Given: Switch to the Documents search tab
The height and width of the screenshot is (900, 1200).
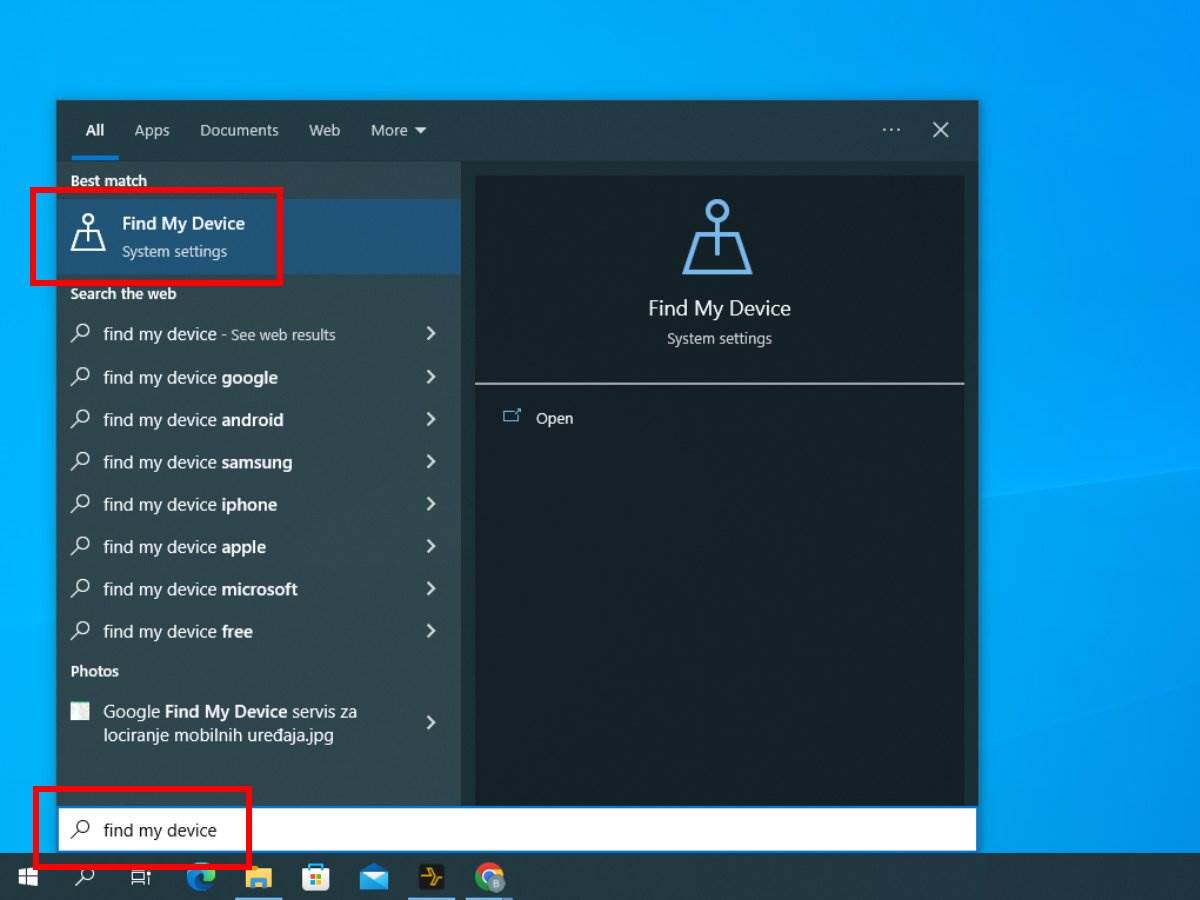Looking at the screenshot, I should [x=239, y=130].
